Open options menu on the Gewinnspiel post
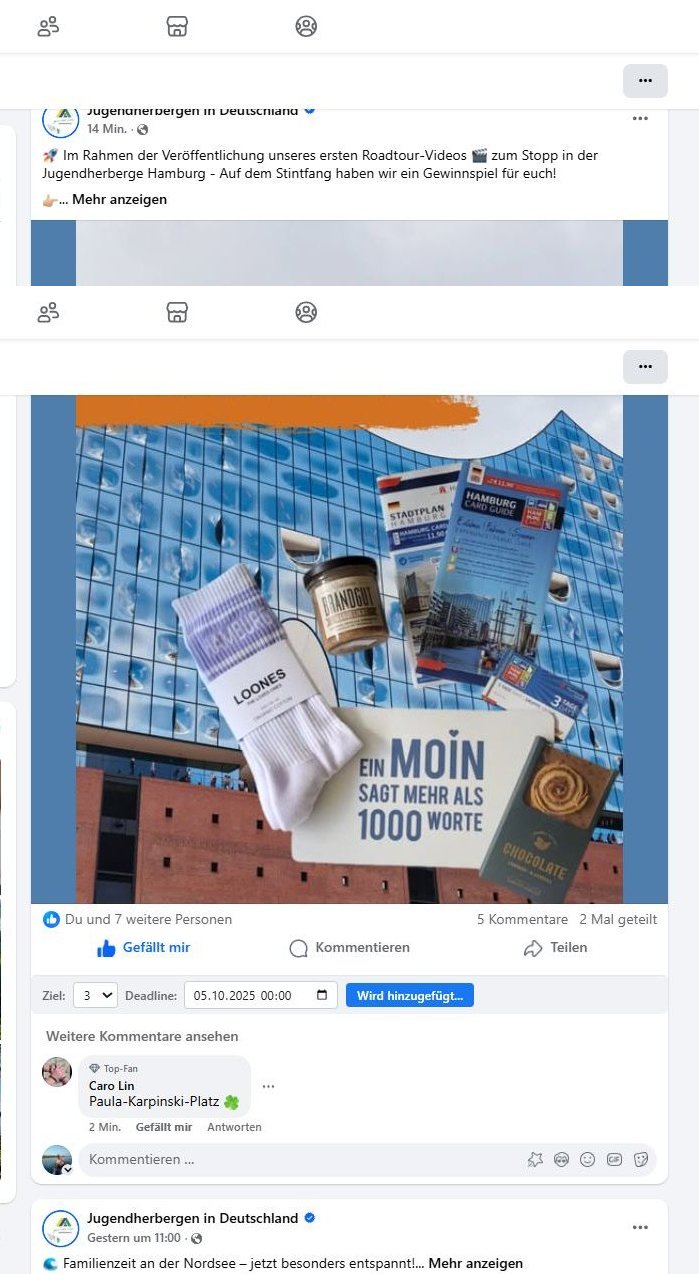This screenshot has height=1274, width=699. pyautogui.click(x=640, y=119)
